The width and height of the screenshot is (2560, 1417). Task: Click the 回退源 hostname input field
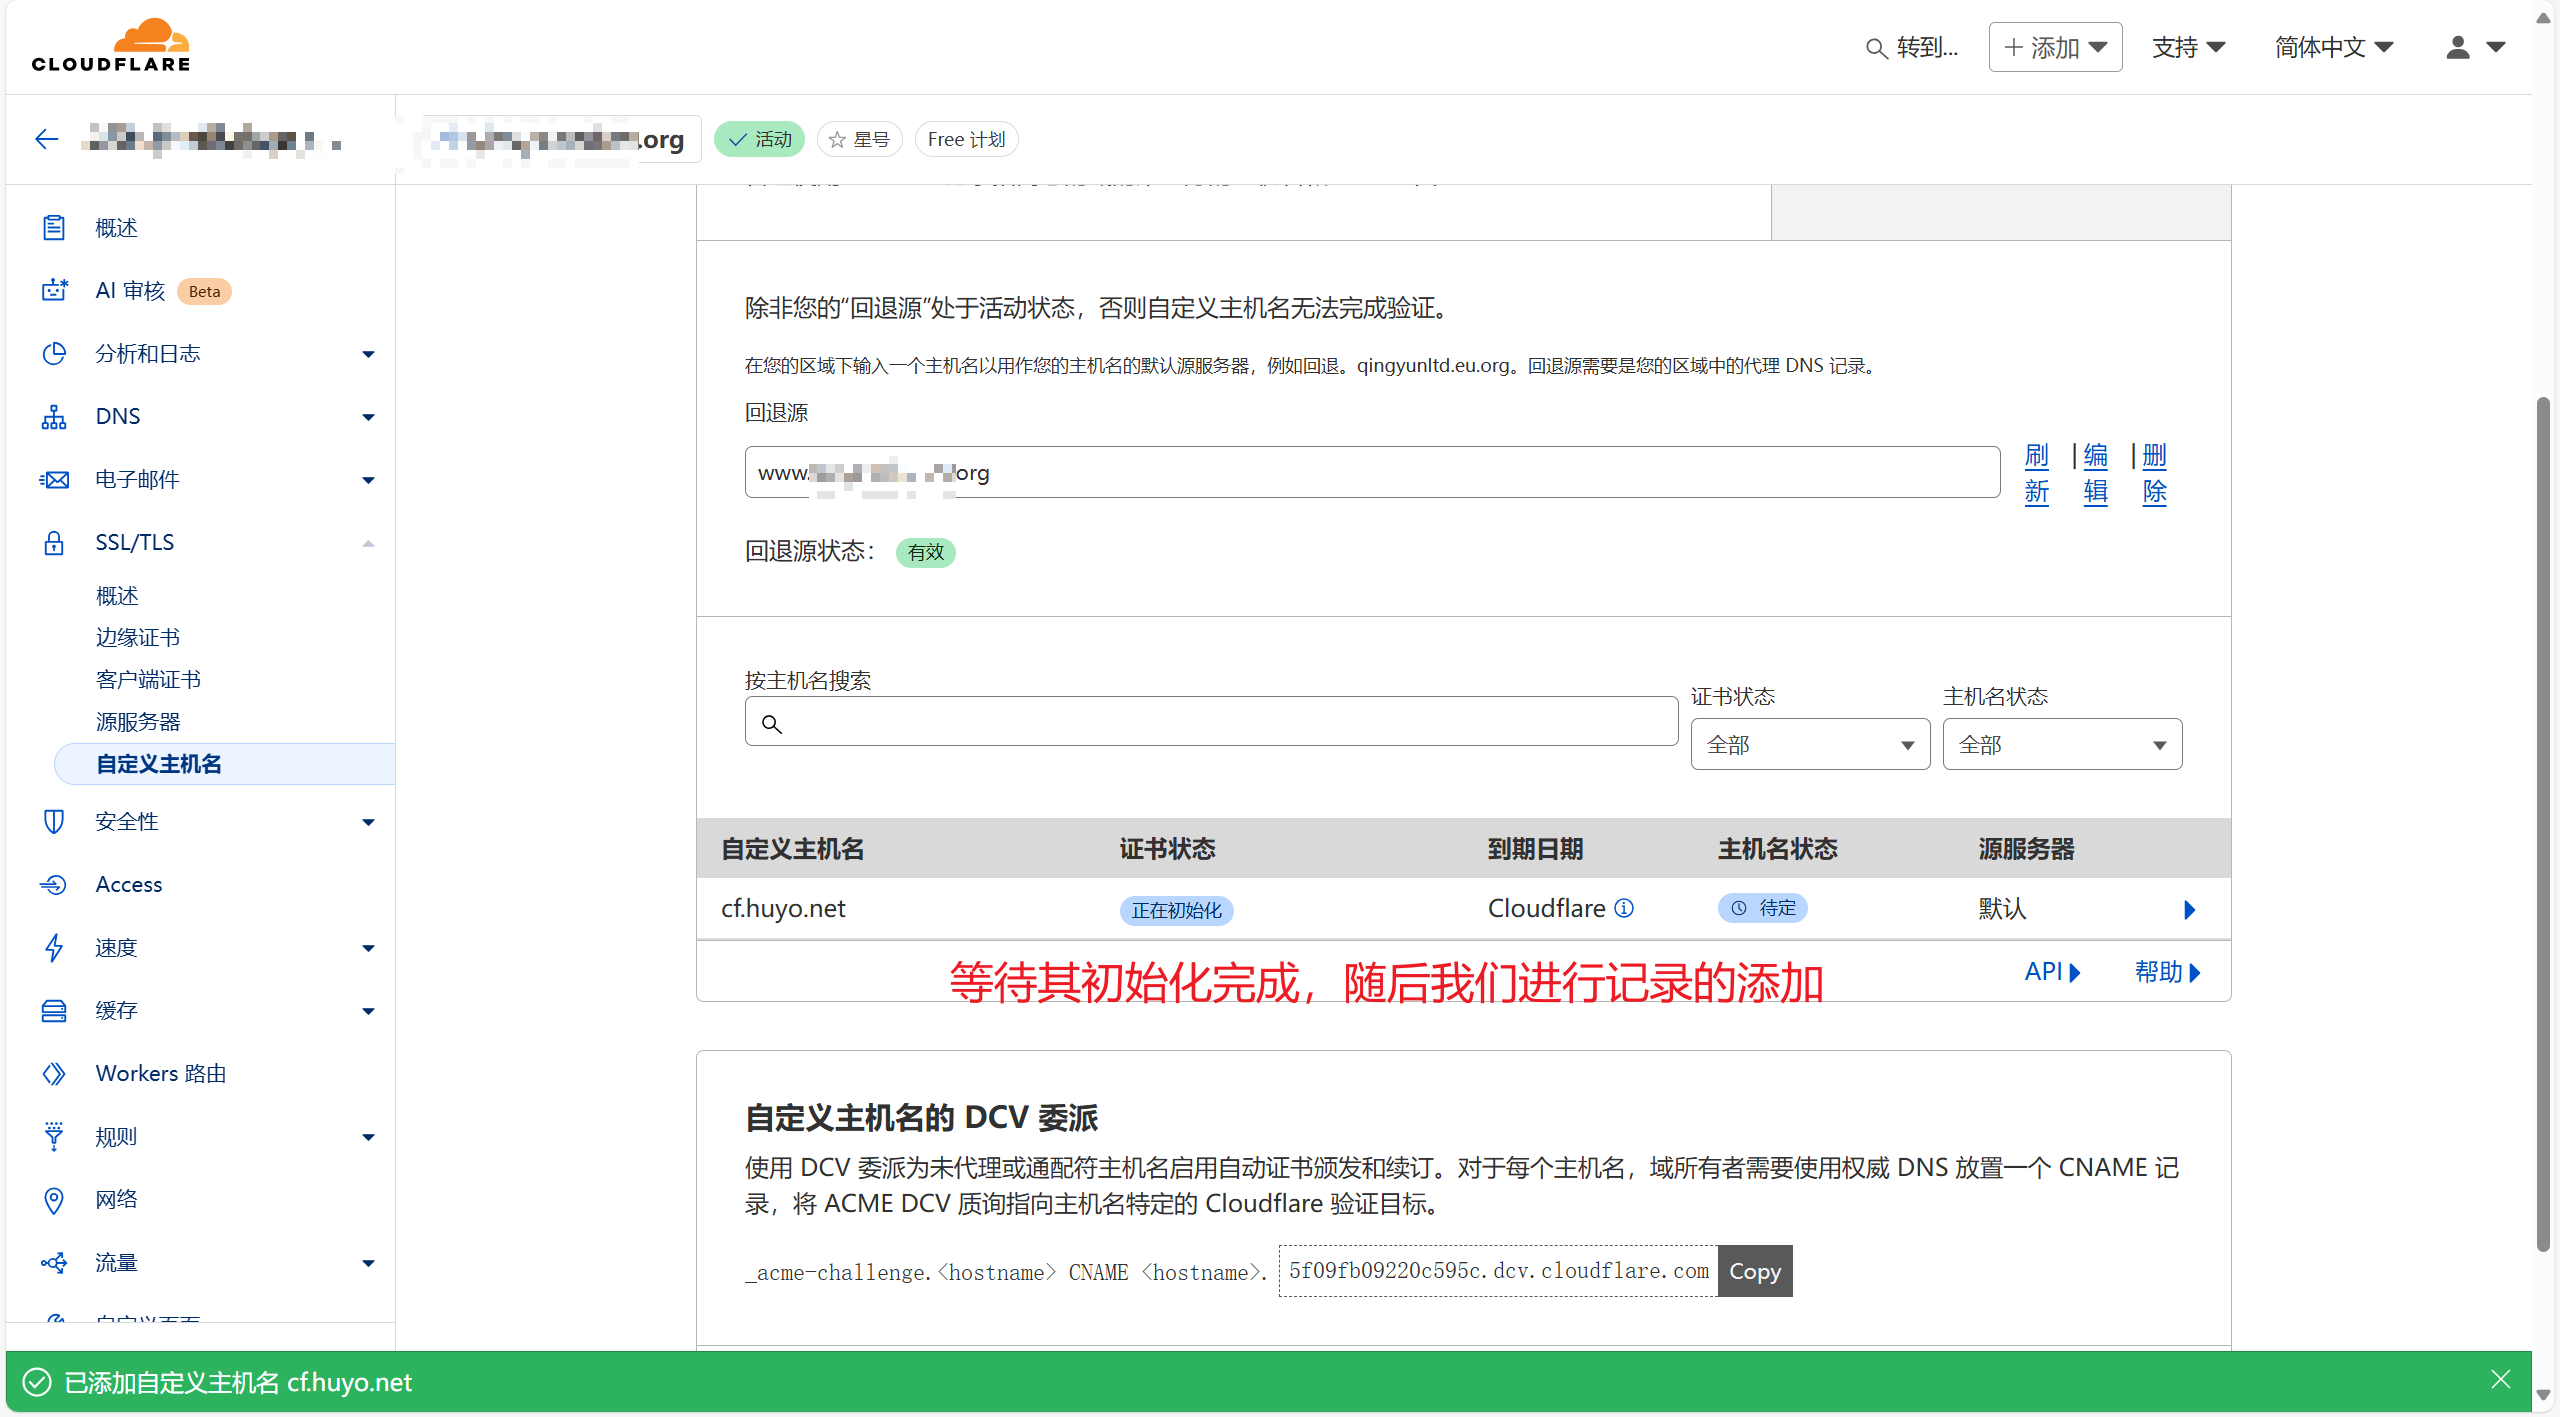pos(1372,472)
